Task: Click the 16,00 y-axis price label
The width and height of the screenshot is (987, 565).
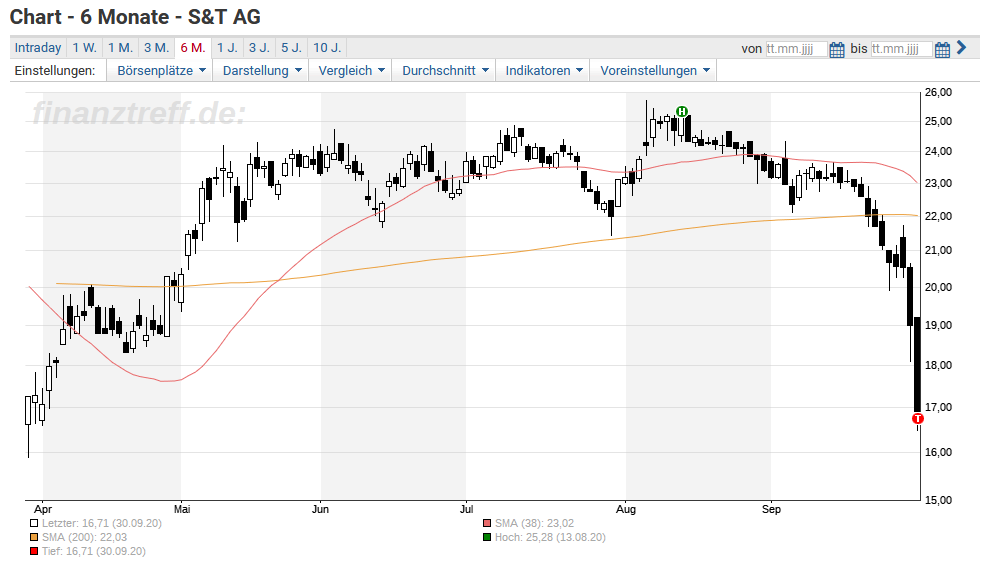Action: [x=938, y=452]
